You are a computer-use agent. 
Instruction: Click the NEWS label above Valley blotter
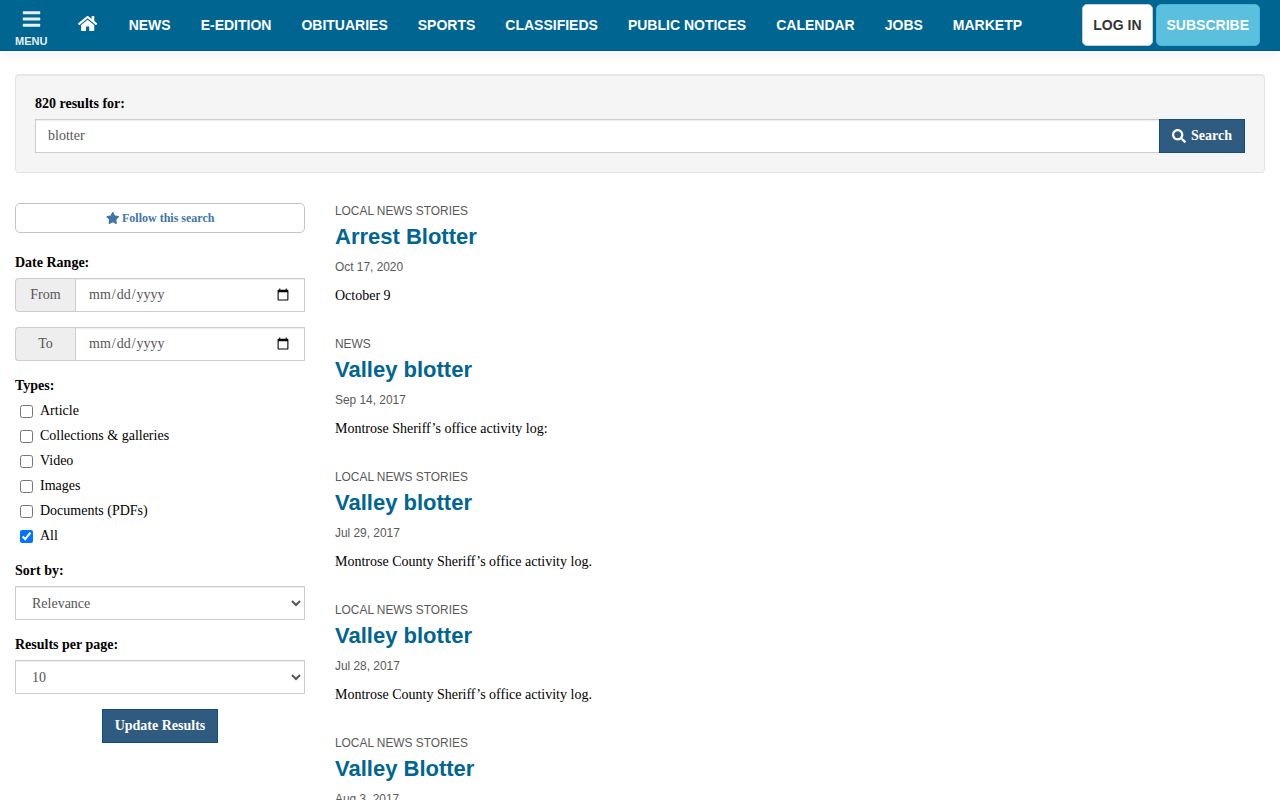click(353, 344)
